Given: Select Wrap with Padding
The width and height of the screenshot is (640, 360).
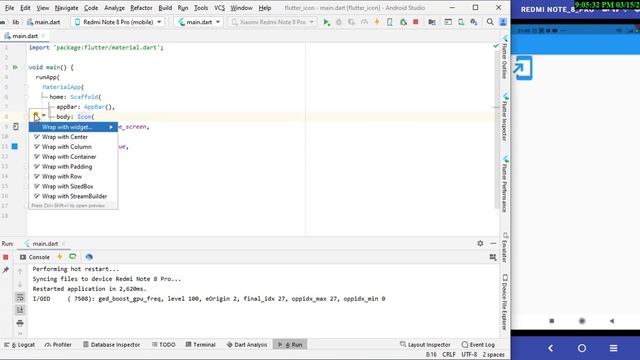Looking at the screenshot, I should point(73,167).
